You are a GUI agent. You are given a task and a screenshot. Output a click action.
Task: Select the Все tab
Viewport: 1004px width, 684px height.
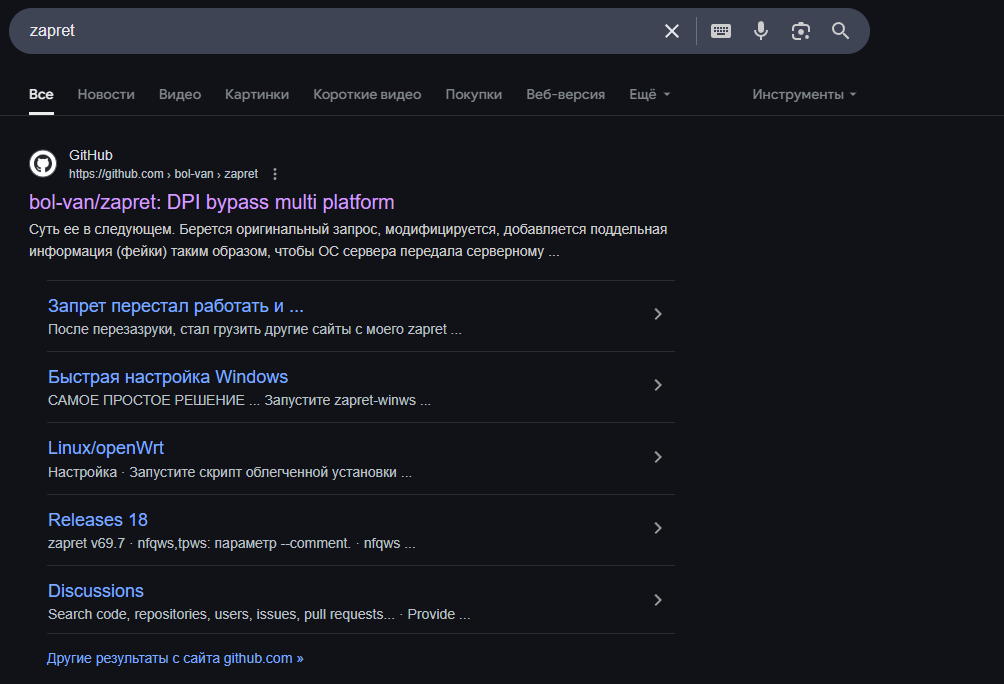pyautogui.click(x=41, y=95)
